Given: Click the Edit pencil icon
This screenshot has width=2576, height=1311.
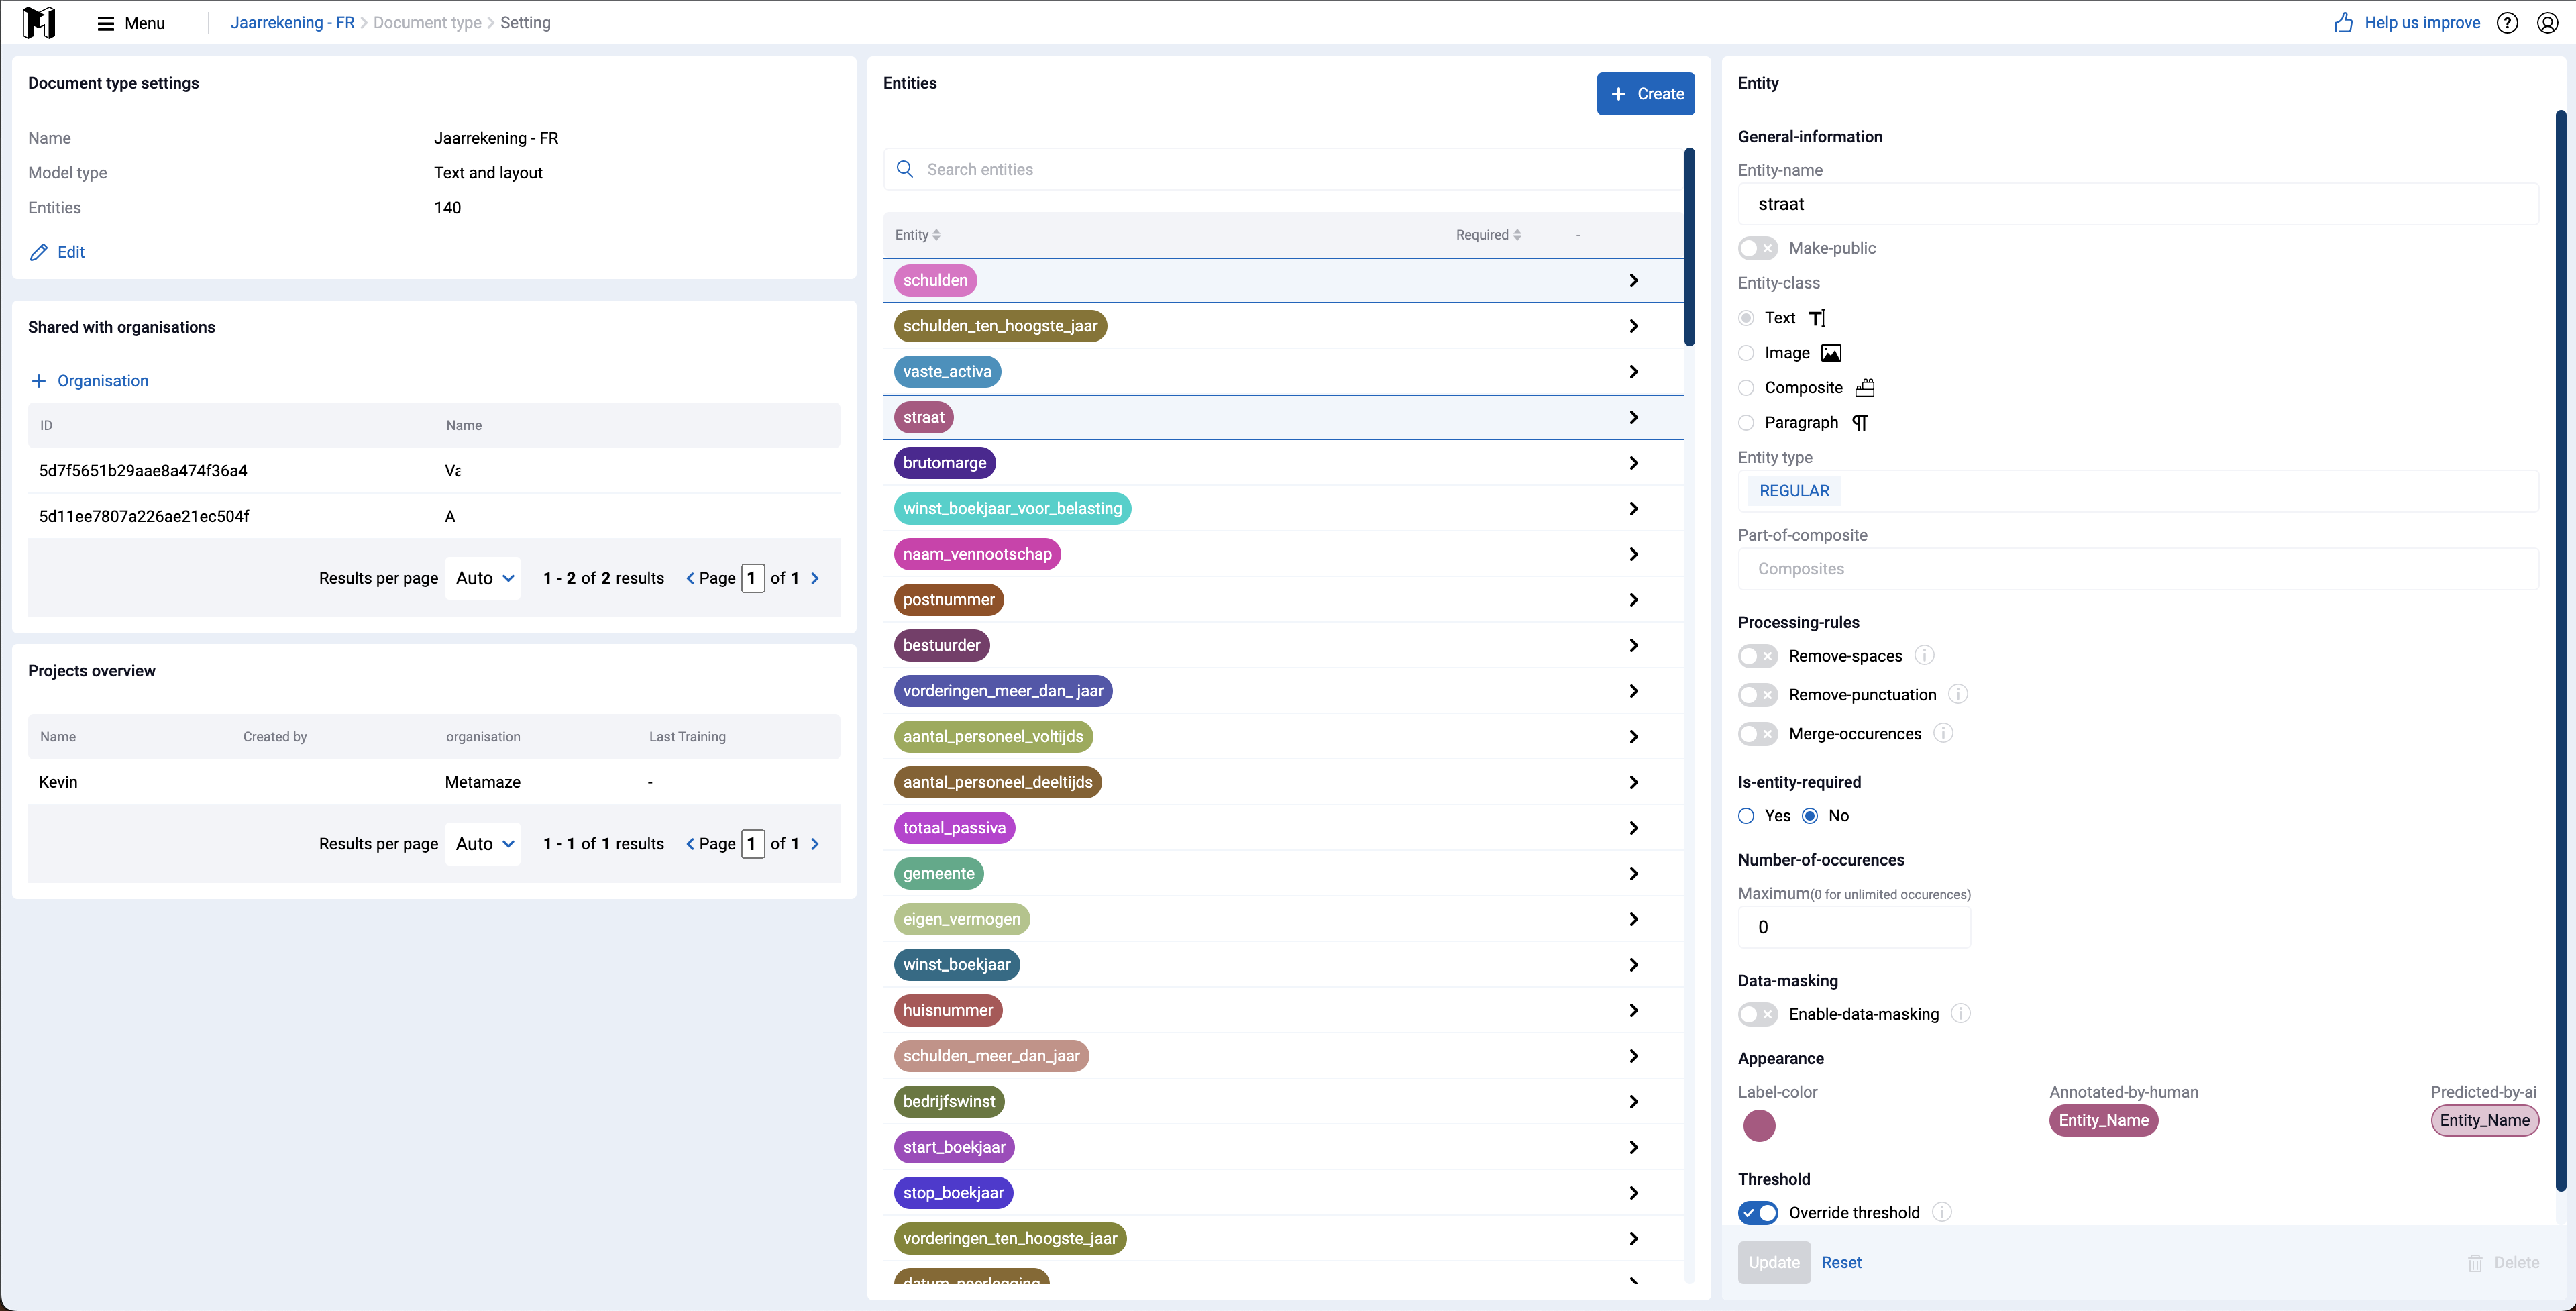Looking at the screenshot, I should pyautogui.click(x=39, y=252).
